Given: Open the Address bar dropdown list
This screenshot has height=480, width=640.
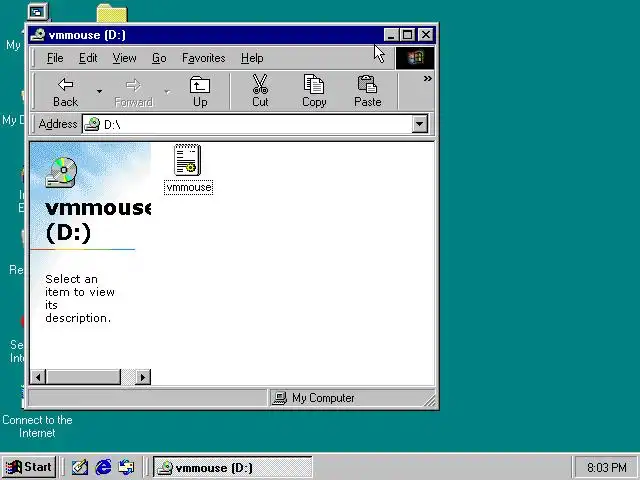Looking at the screenshot, I should point(420,124).
